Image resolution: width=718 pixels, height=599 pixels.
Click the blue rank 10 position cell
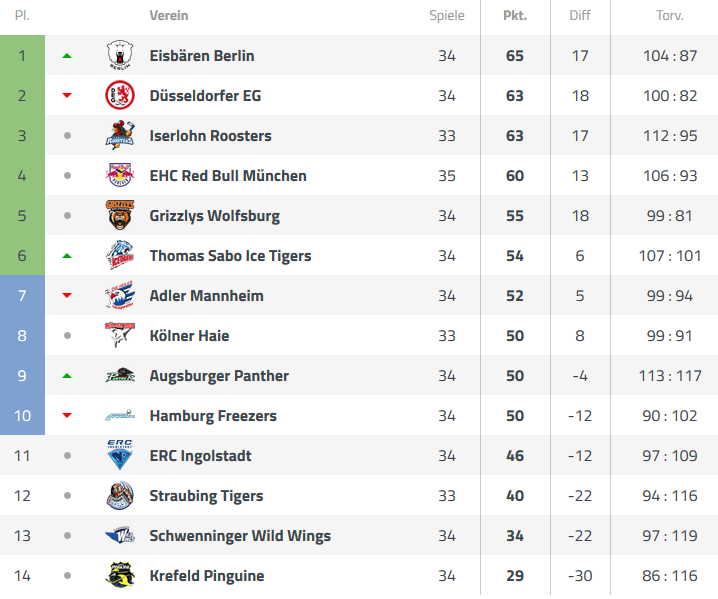tap(22, 415)
